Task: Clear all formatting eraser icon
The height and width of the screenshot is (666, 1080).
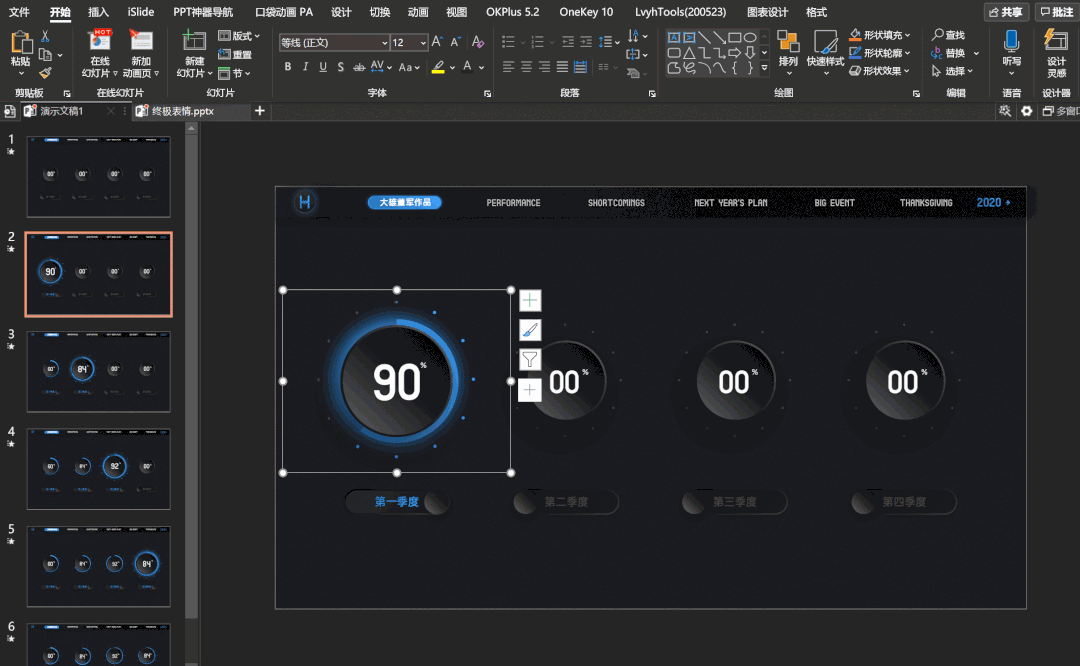Action: [477, 42]
